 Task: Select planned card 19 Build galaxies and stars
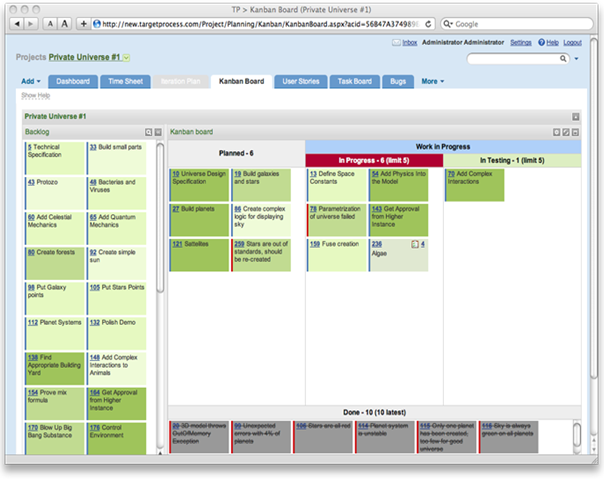[x=261, y=185]
